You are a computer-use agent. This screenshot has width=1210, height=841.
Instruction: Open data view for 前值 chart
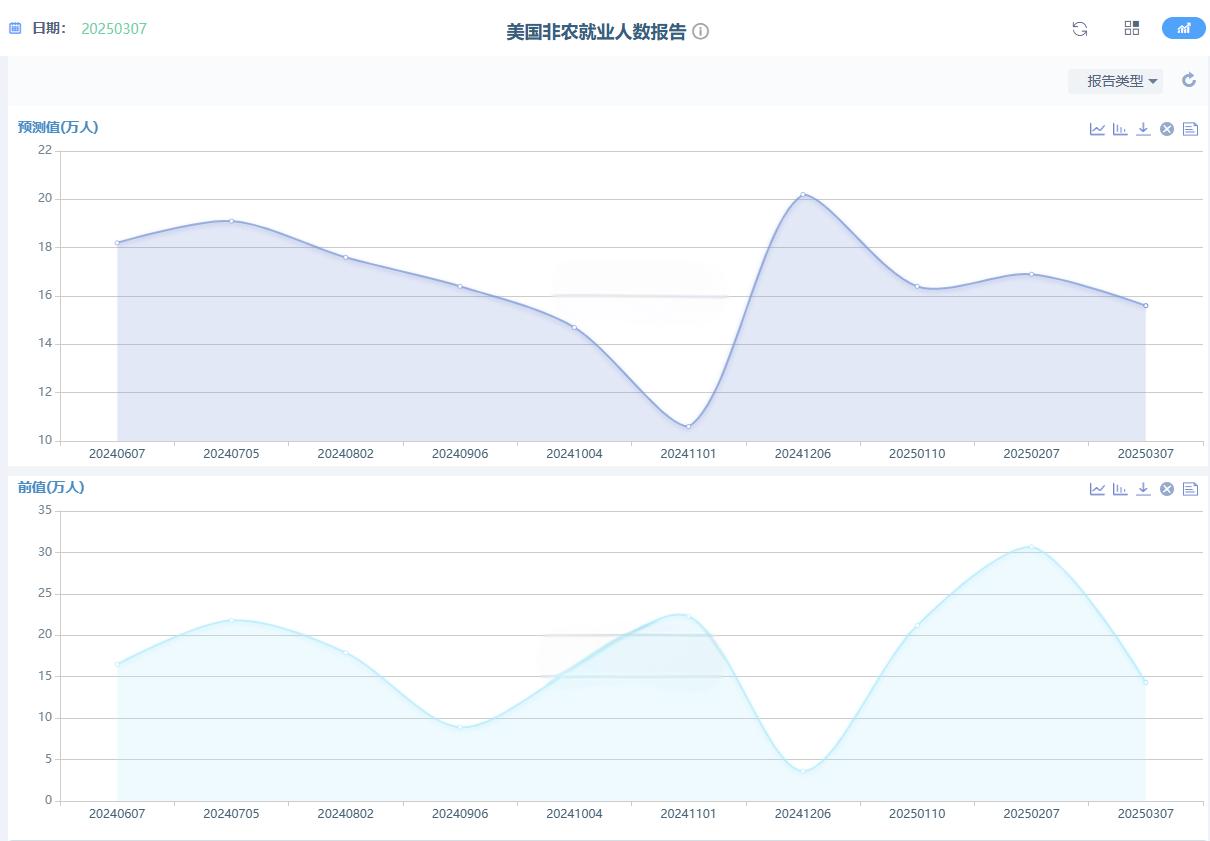pyautogui.click(x=1190, y=489)
